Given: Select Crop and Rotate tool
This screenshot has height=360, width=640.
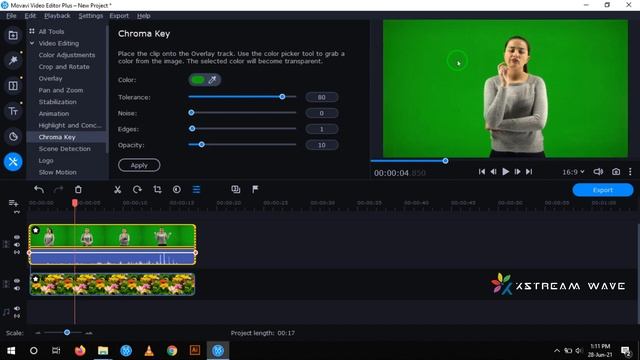Looking at the screenshot, I should [x=64, y=67].
